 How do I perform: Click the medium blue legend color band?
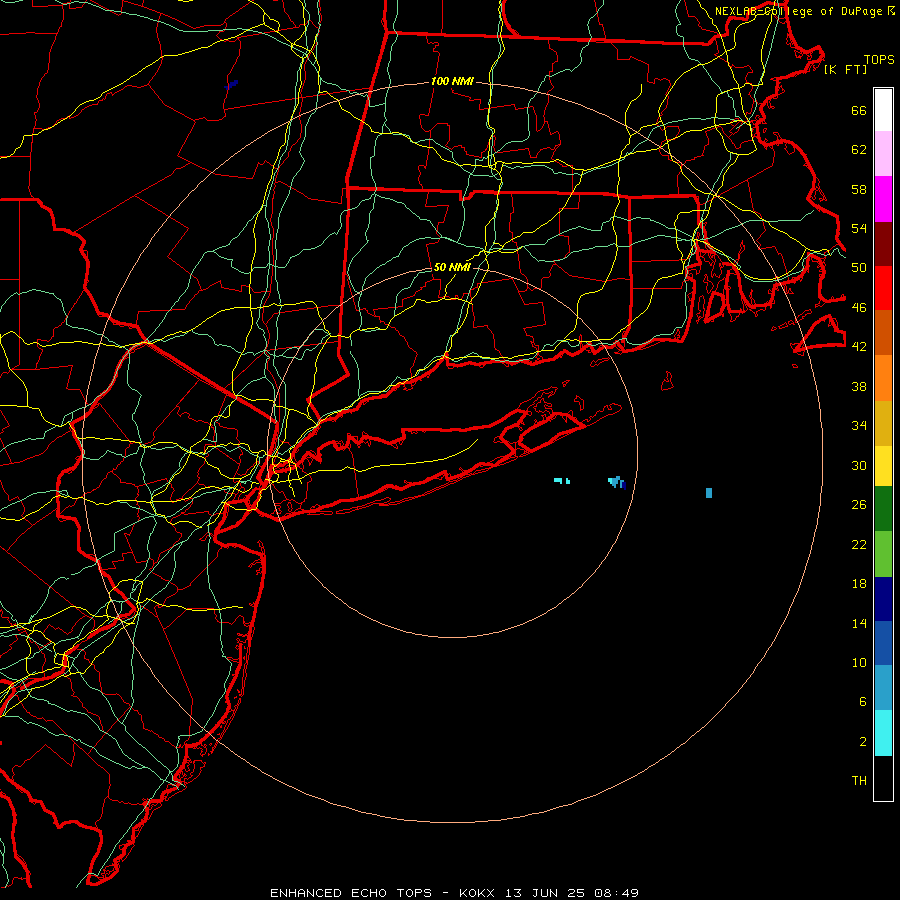tap(883, 643)
